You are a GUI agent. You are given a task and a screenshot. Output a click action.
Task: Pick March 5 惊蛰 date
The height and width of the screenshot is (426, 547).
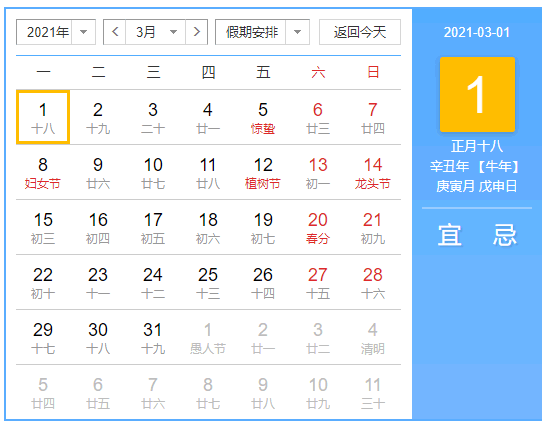(263, 118)
